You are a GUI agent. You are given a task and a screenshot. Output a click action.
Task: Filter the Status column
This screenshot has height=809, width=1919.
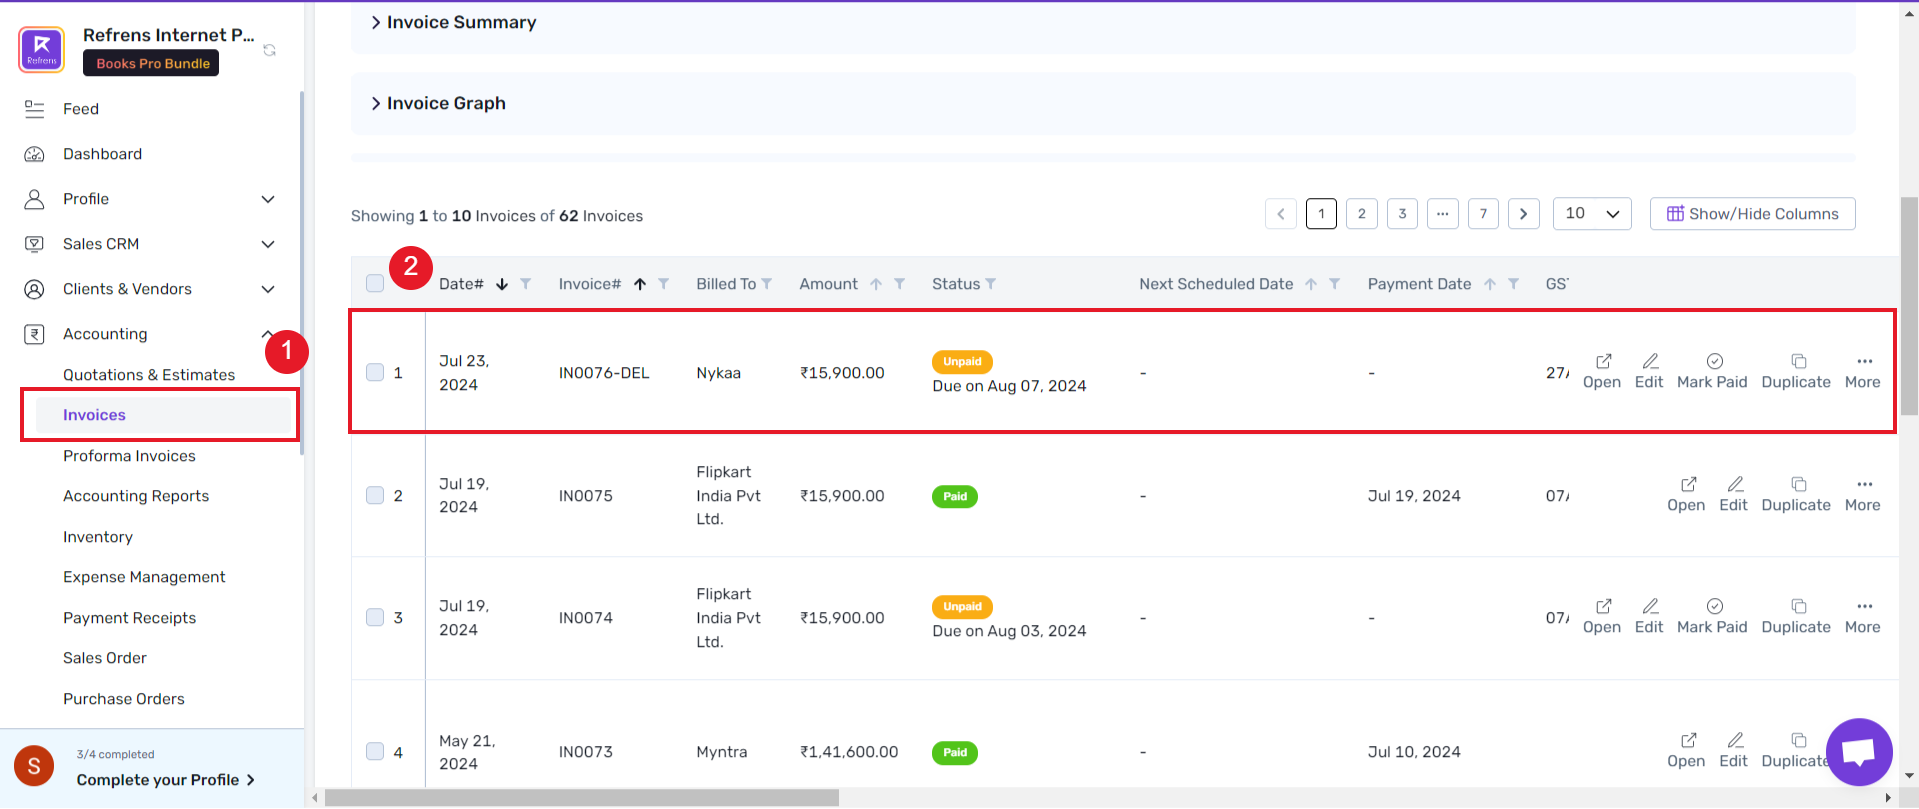coord(991,284)
